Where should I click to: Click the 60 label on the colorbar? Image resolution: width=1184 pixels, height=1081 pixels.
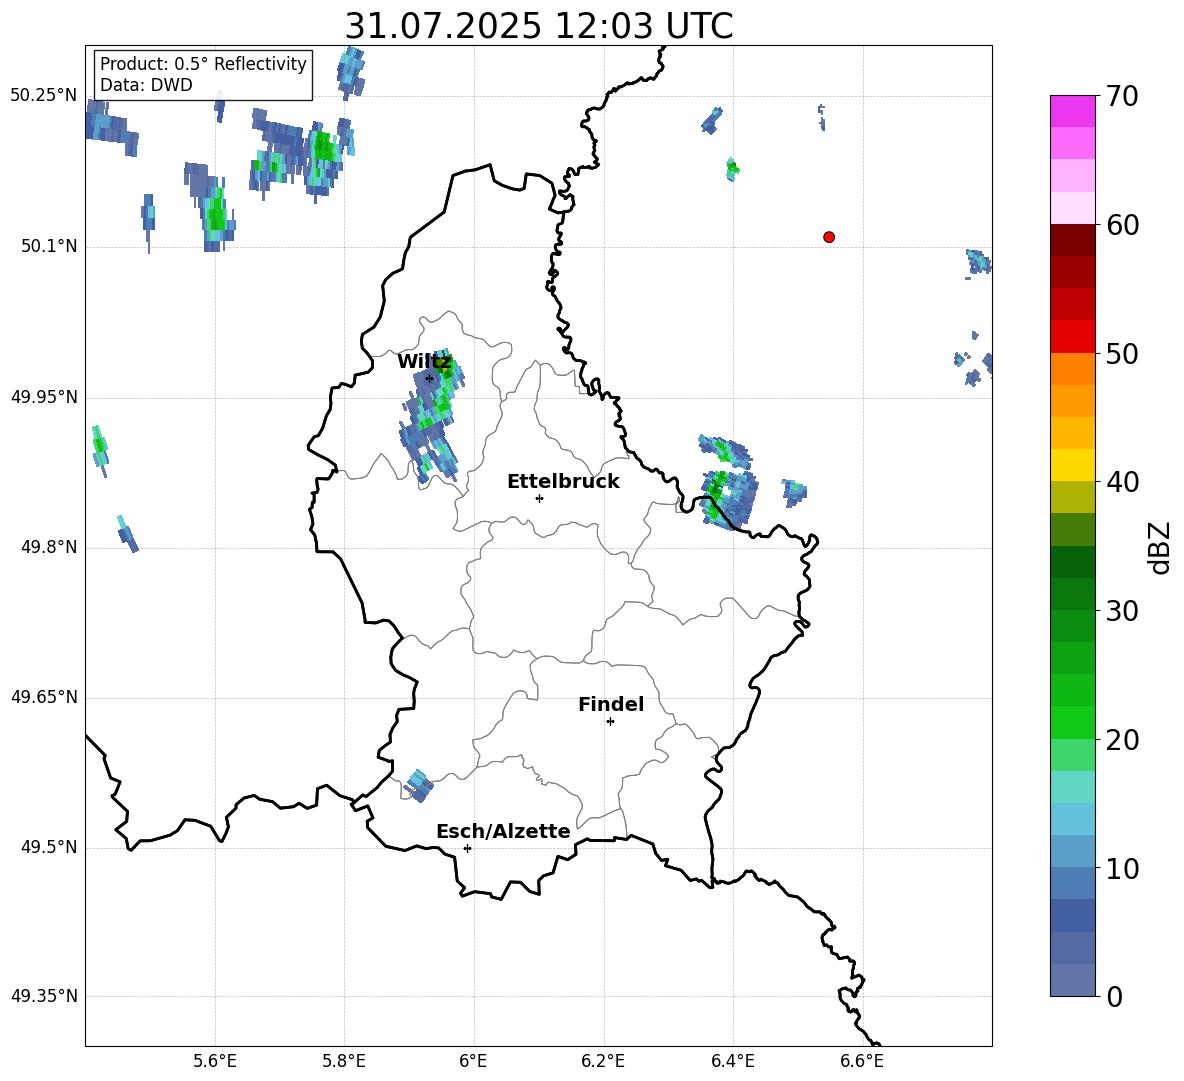(1122, 225)
